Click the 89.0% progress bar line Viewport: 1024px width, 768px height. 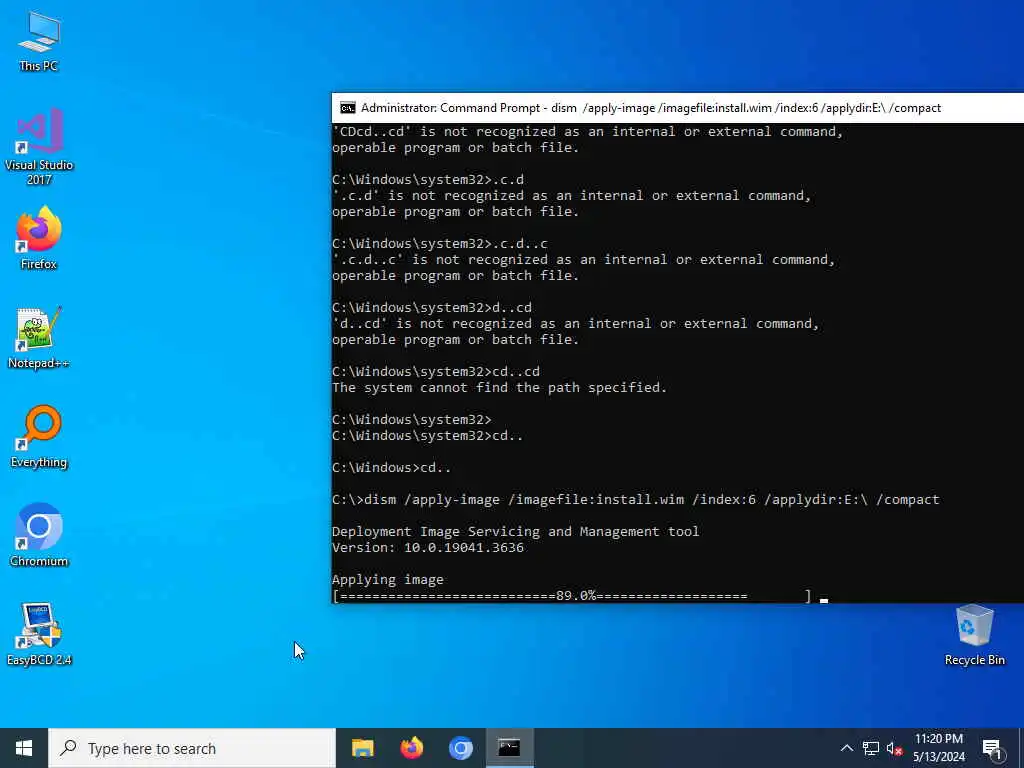pyautogui.click(x=572, y=596)
